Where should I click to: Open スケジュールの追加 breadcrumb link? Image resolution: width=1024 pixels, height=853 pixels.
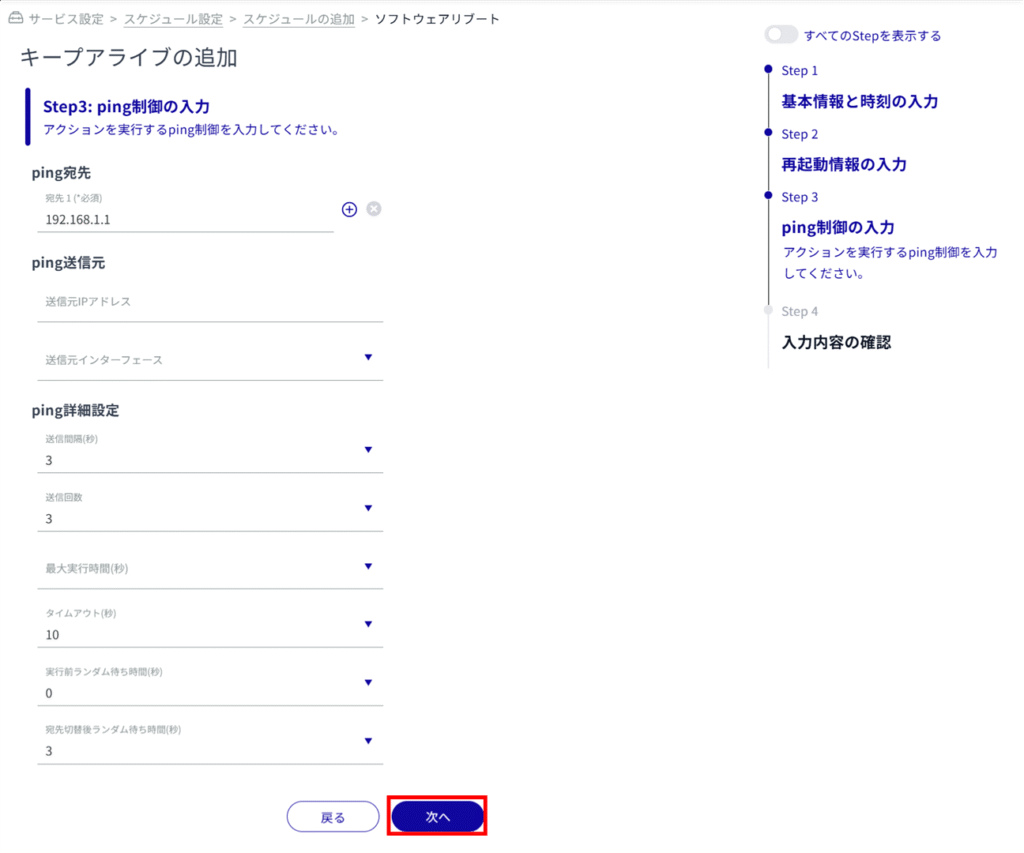[299, 19]
